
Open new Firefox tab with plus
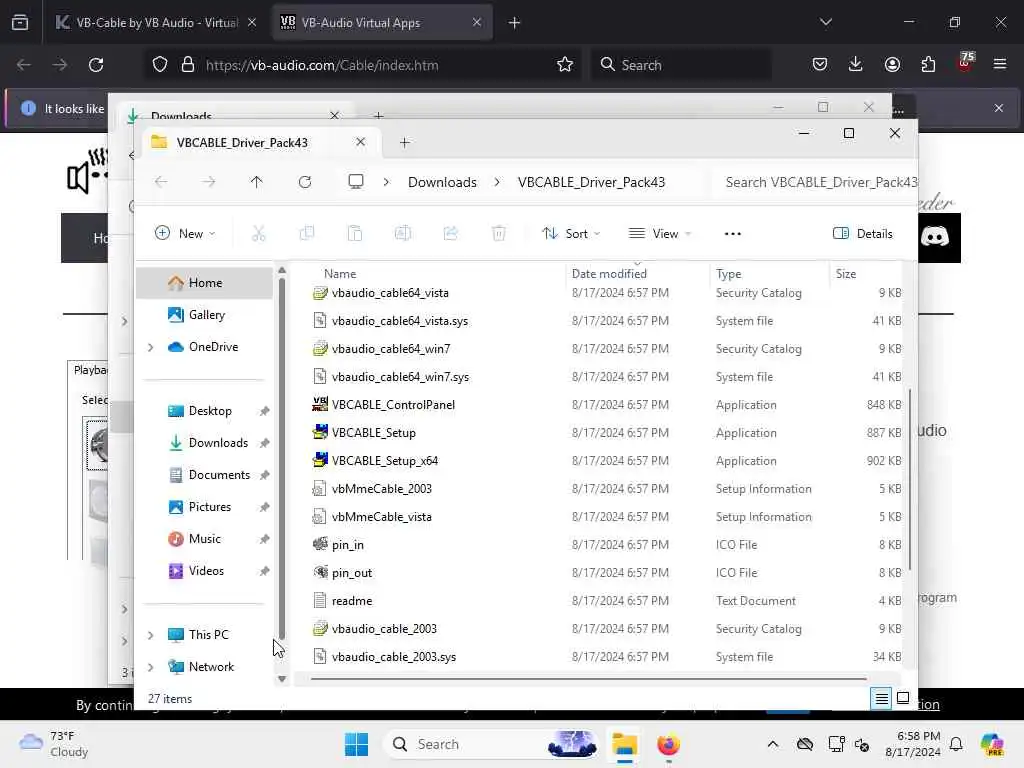[515, 22]
